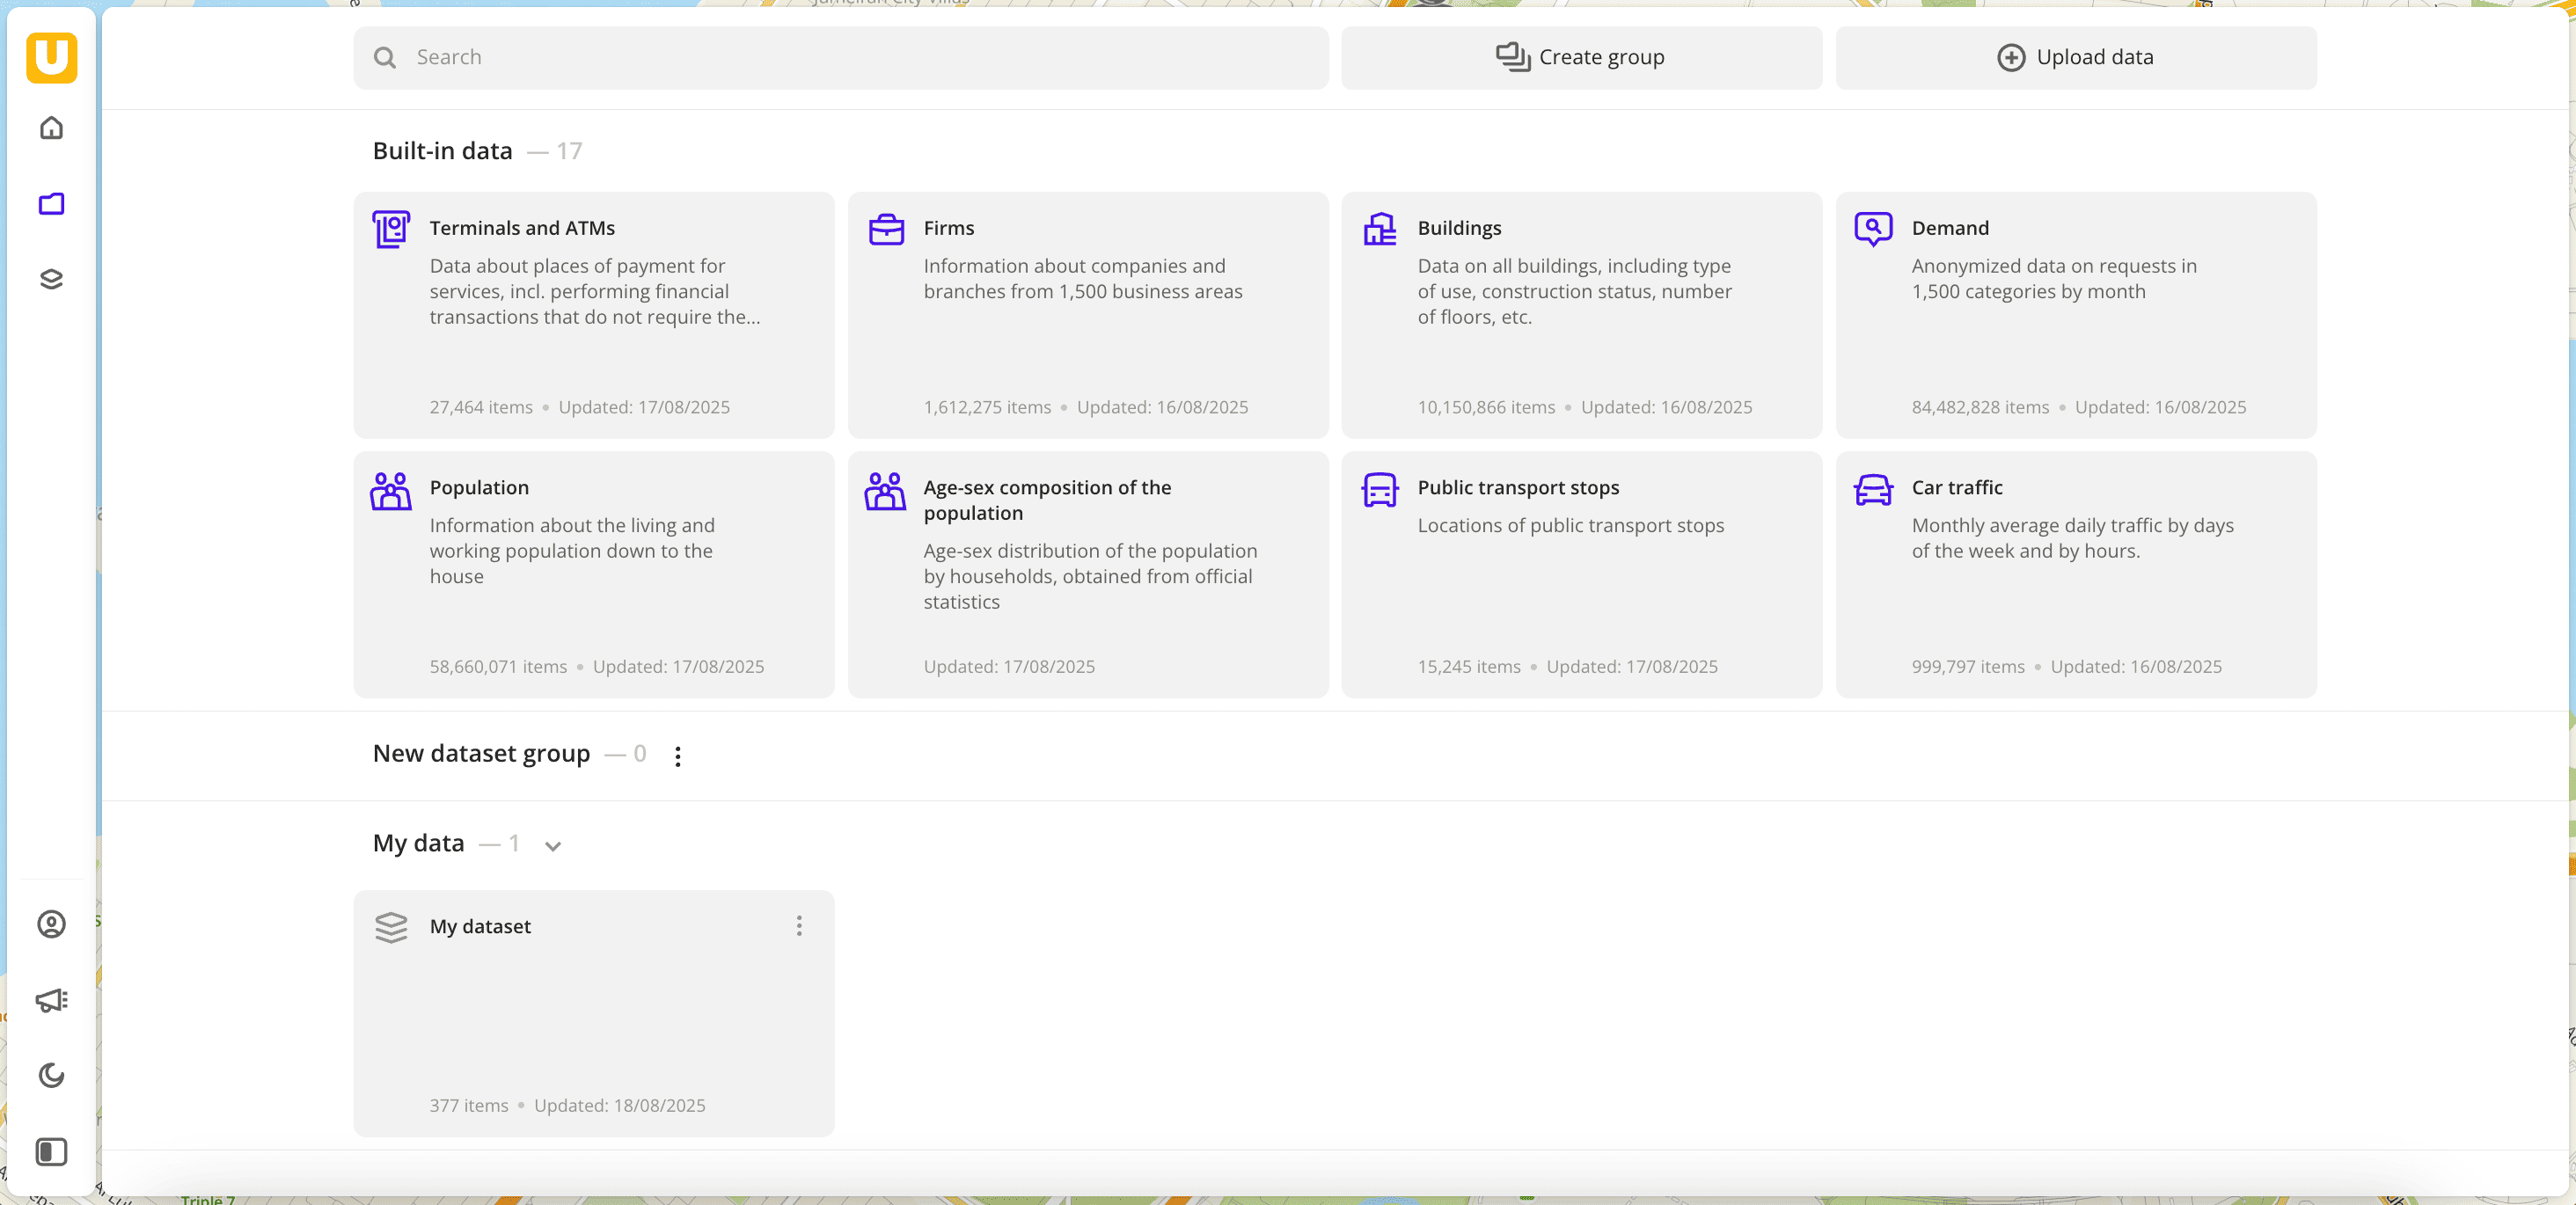Screen dimensions: 2576x1205
Task: Open the Home sidebar icon
Action: coord(51,128)
